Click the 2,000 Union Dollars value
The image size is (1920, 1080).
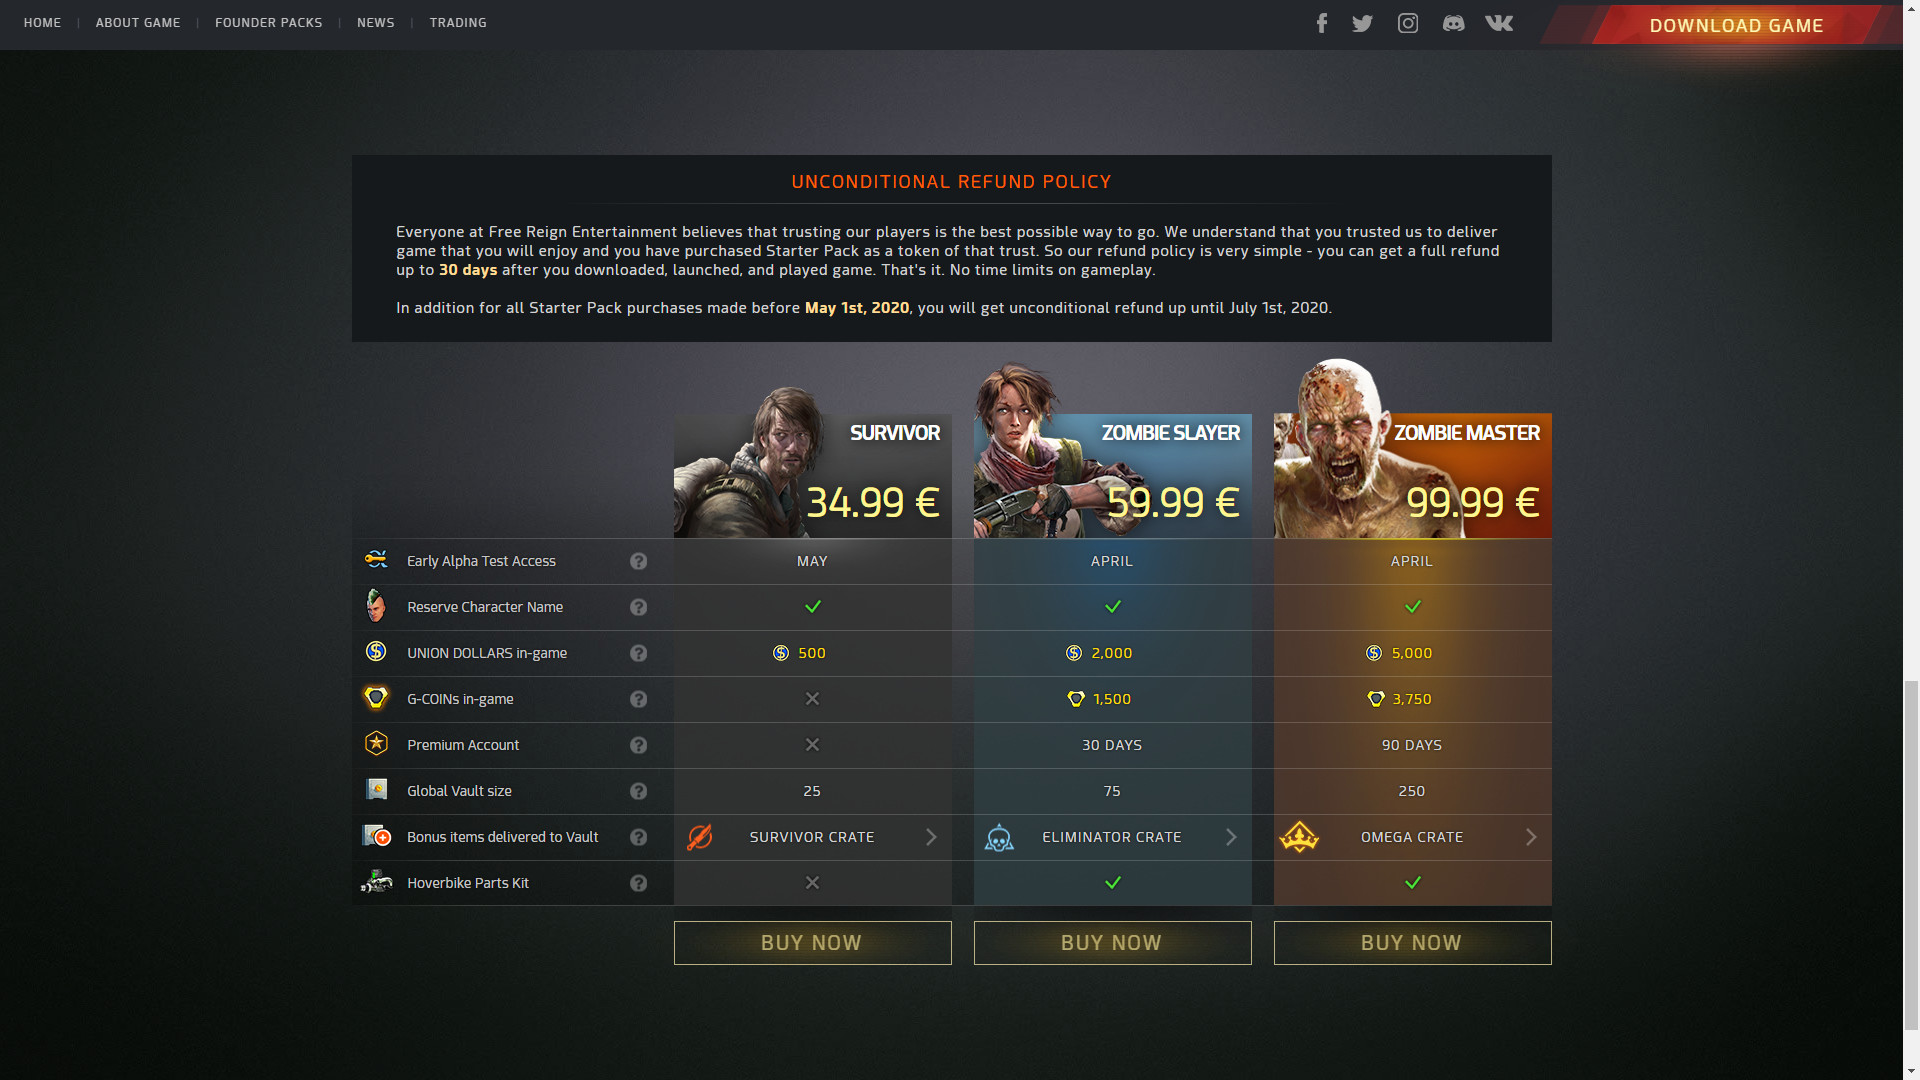click(1112, 653)
